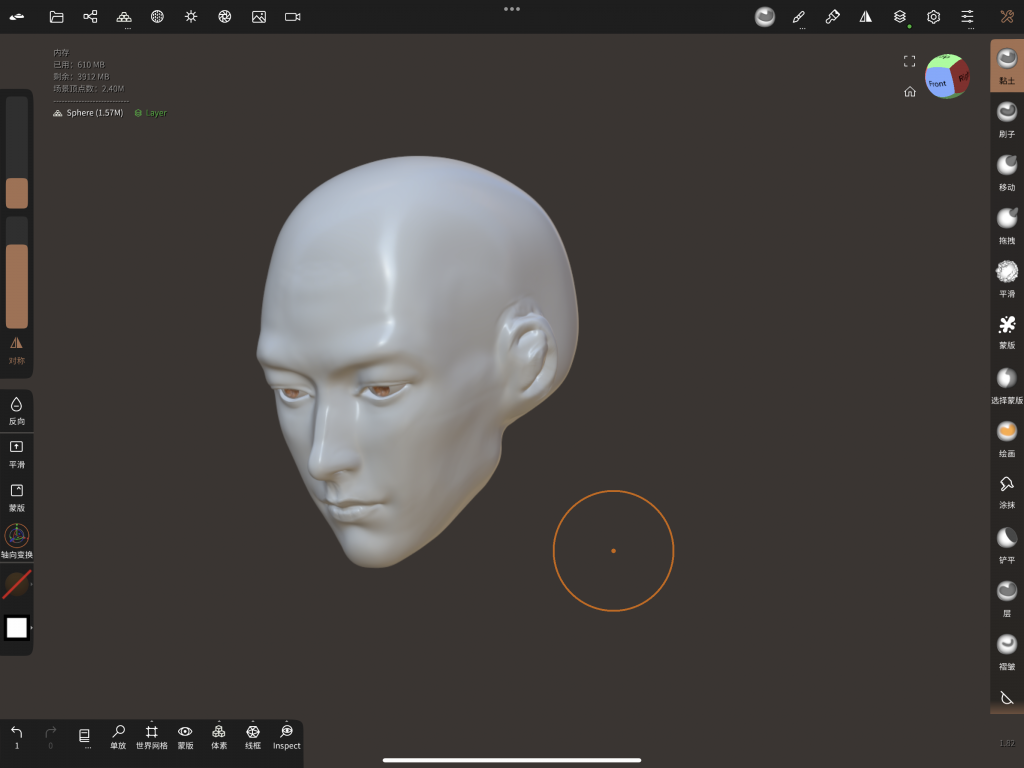Screen dimensions: 1024x768
Task: Toggle 世界网格 world grid display
Action: 152,737
